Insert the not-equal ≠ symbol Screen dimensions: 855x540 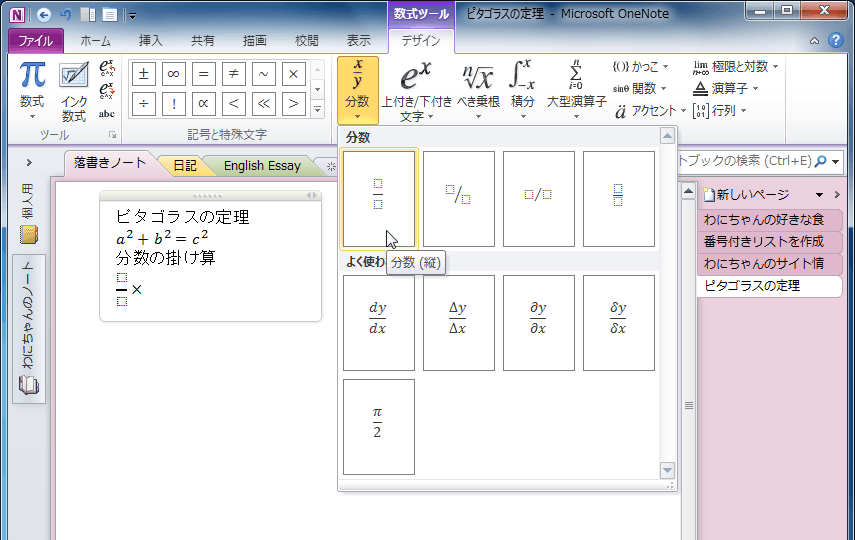coord(233,74)
